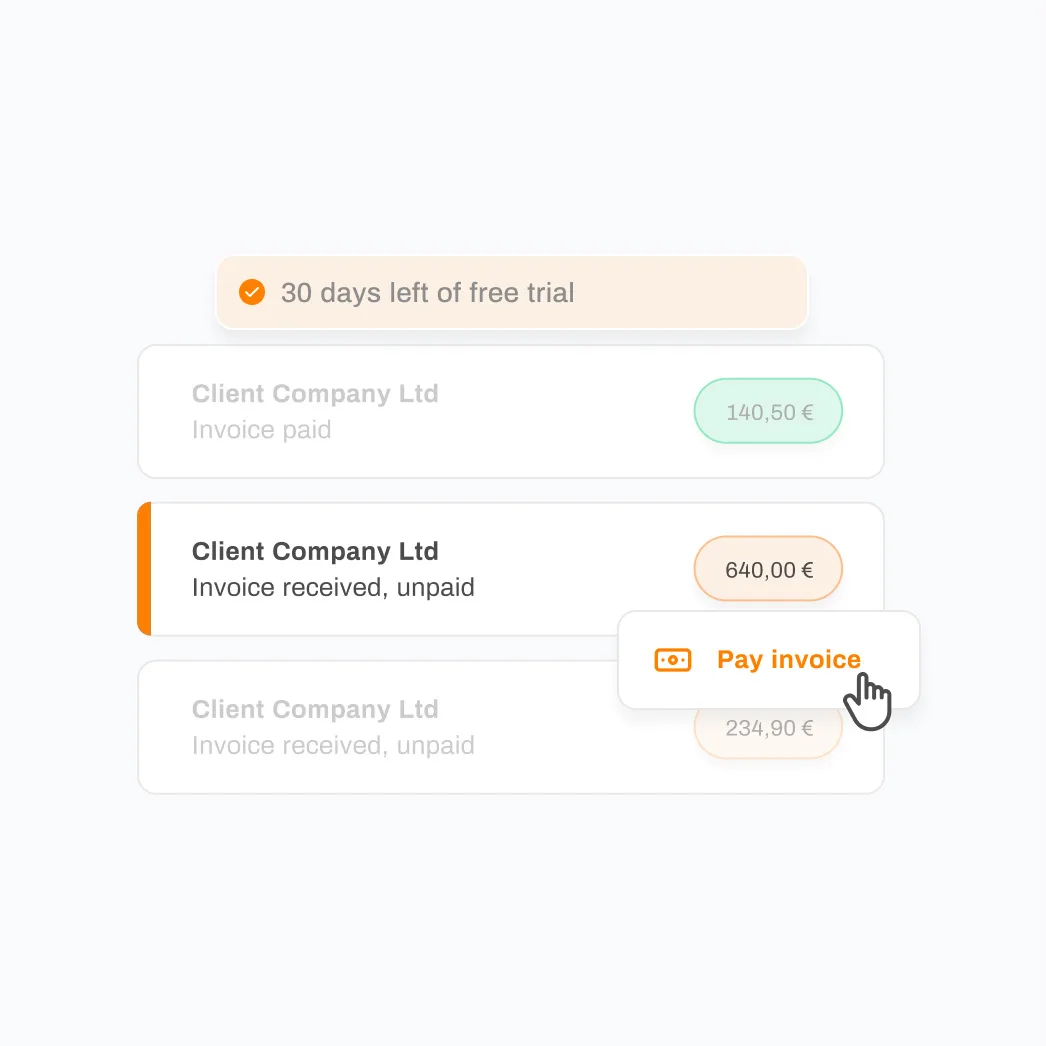Select the 640,00 € amount badge

click(x=768, y=569)
